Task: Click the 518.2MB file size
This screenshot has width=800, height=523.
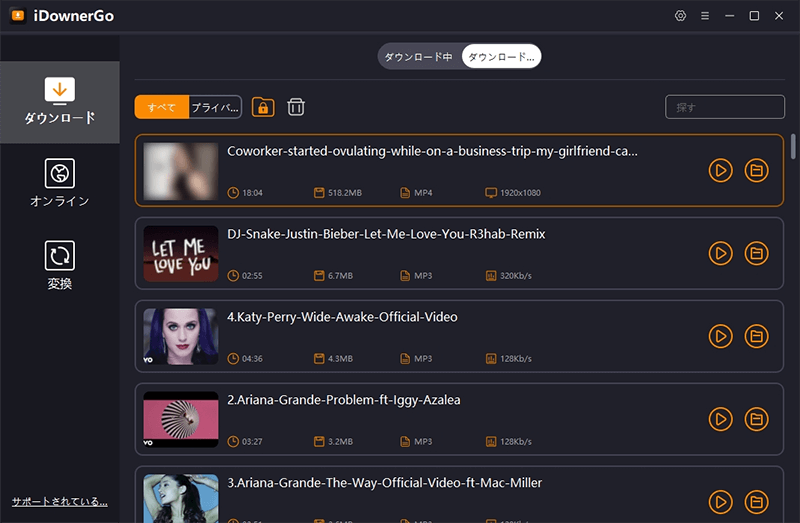Action: (345, 193)
